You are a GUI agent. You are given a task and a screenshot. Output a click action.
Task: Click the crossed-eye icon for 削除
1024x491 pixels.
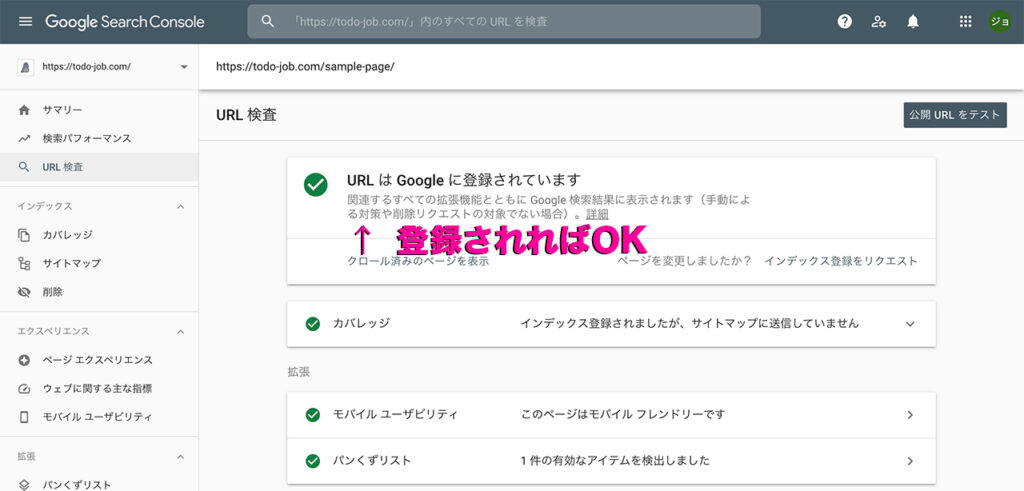(x=24, y=293)
